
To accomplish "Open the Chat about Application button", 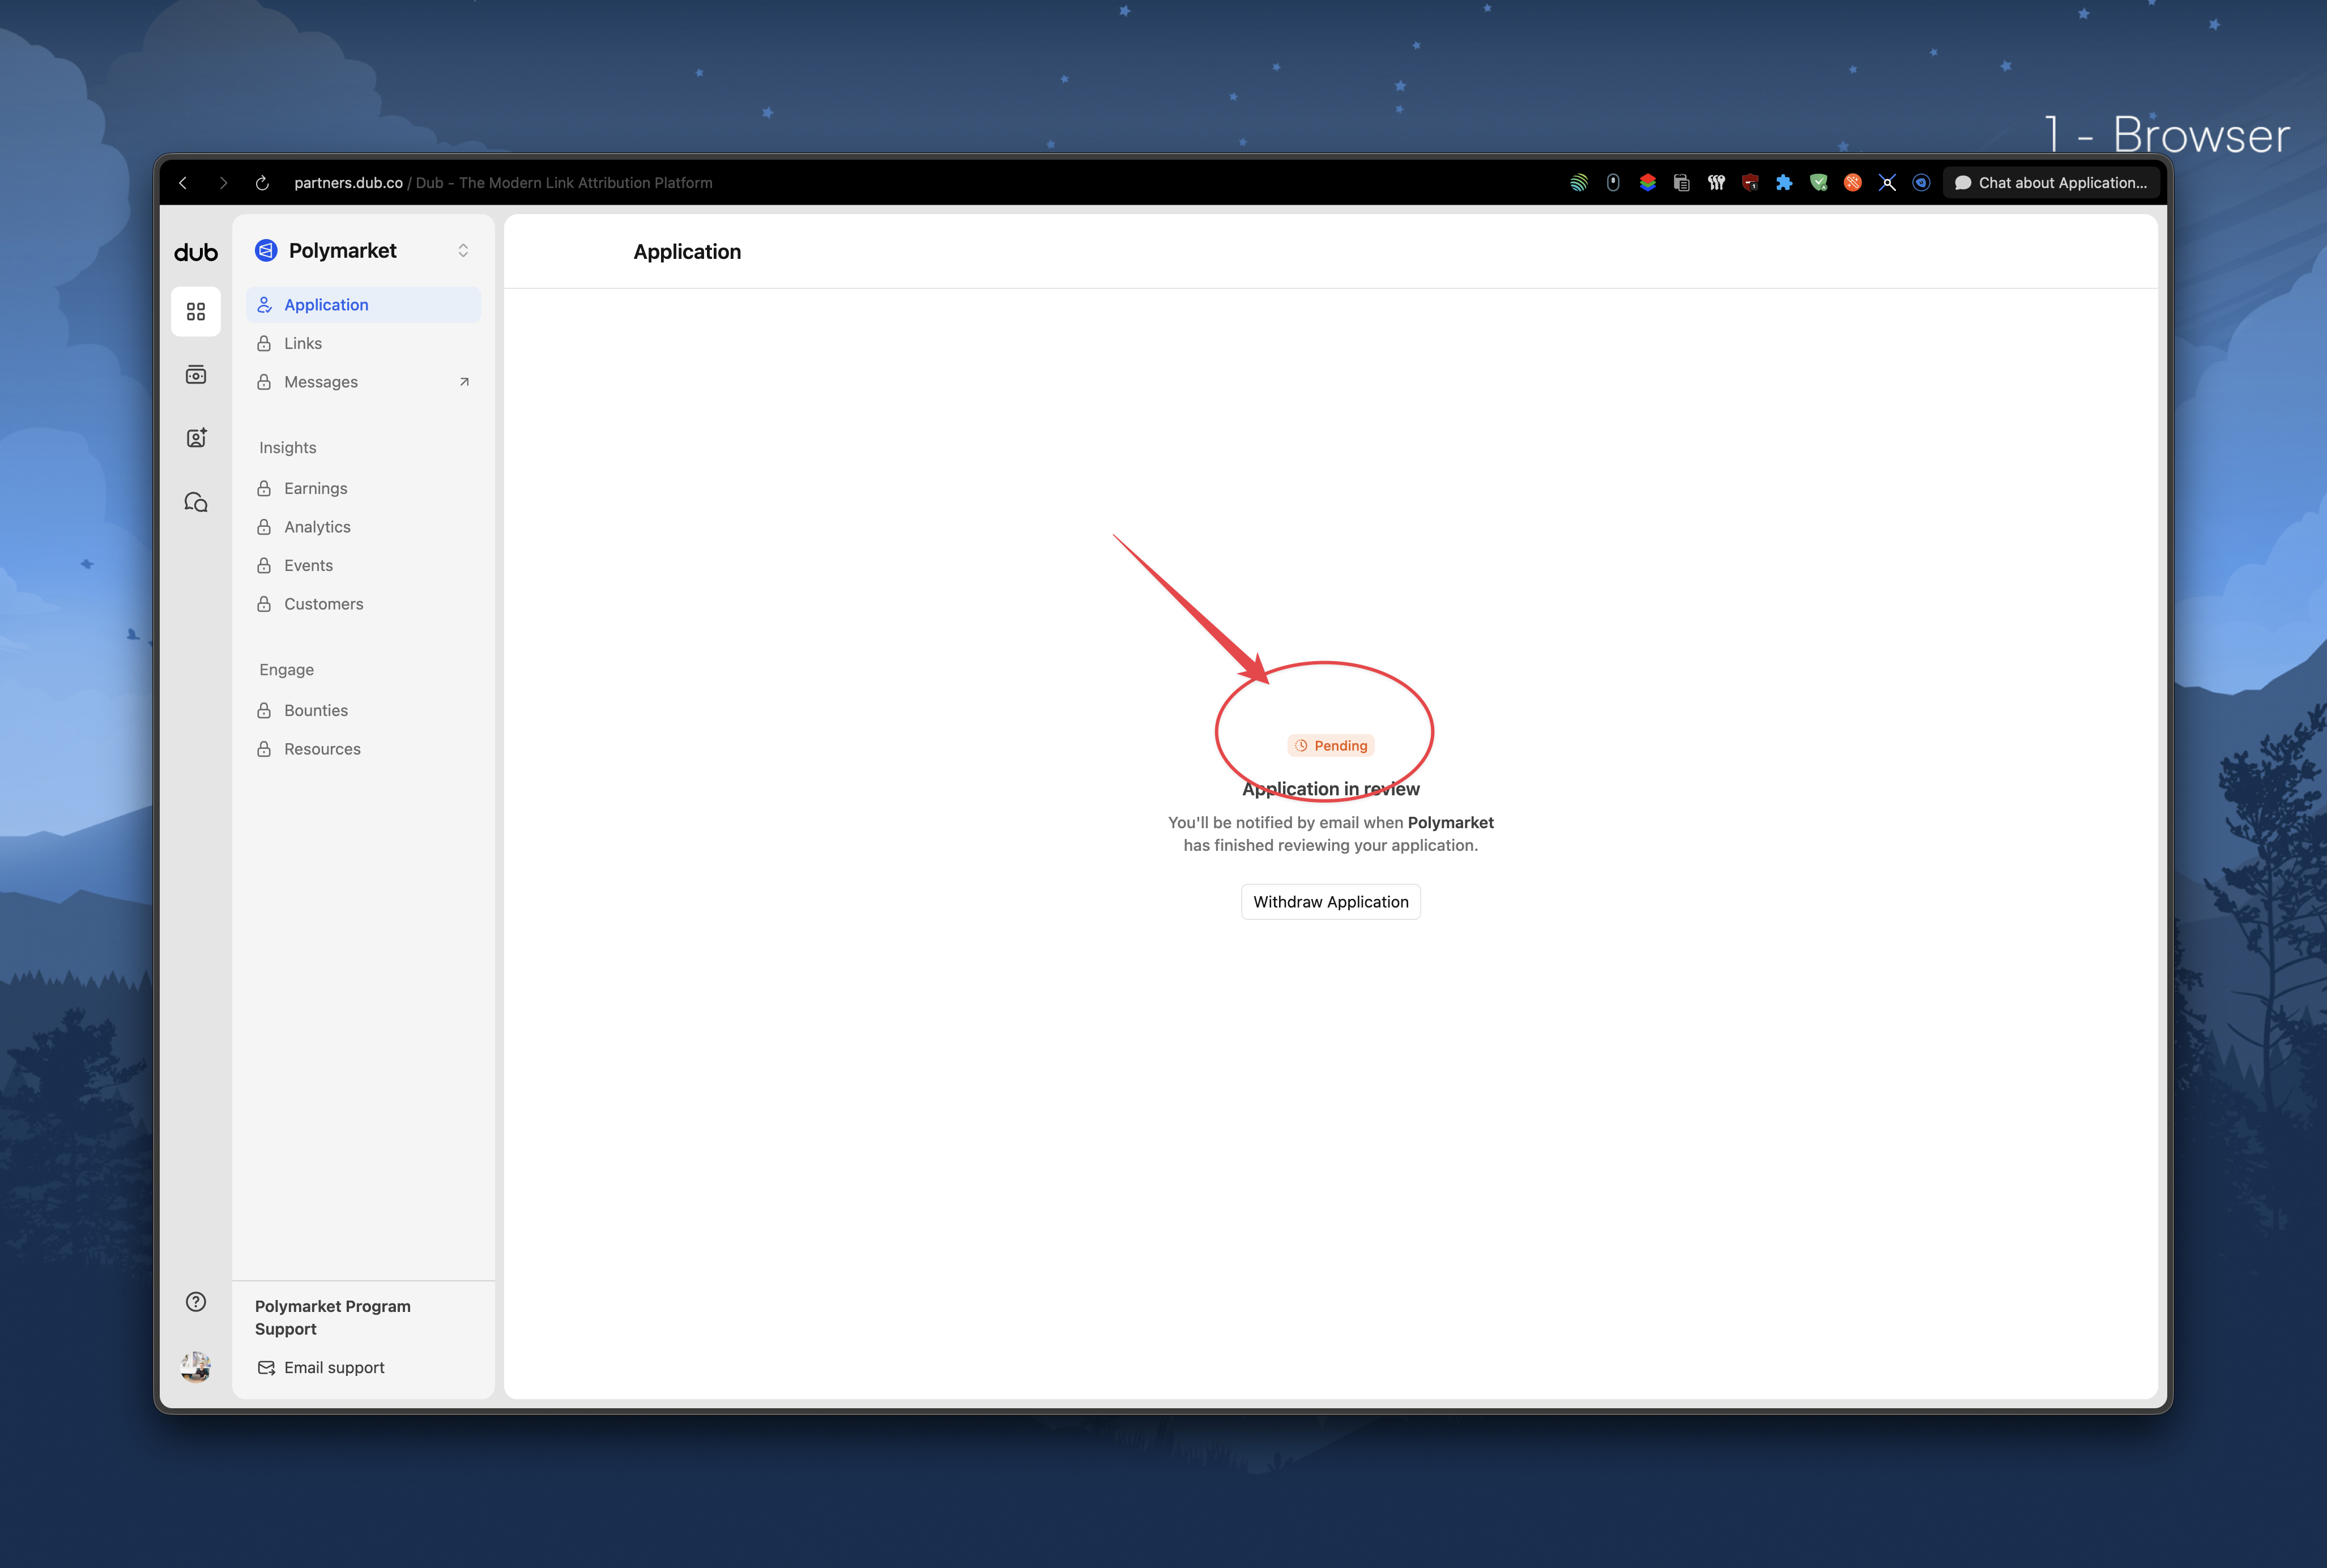I will [2051, 183].
